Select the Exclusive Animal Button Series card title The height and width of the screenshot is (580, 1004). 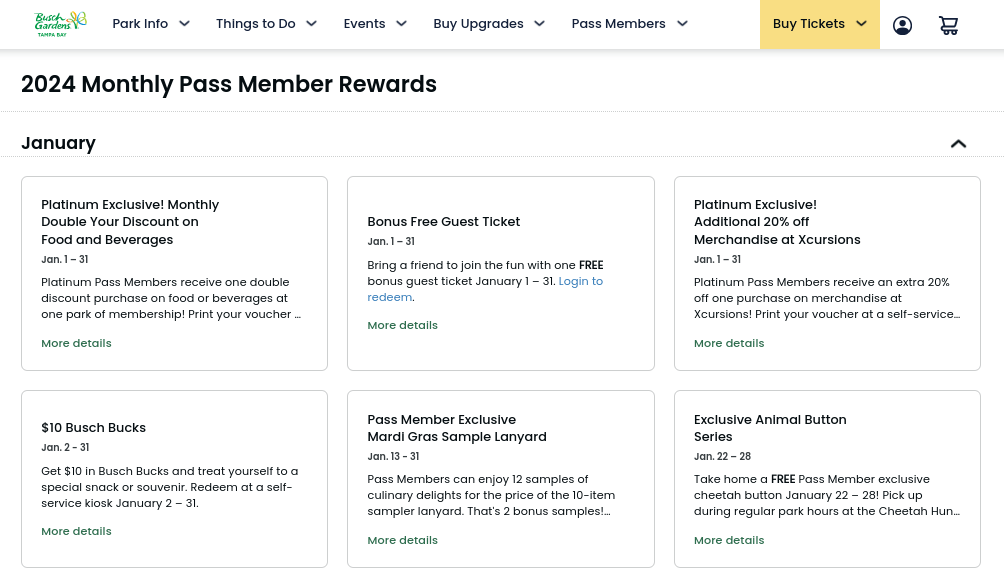pyautogui.click(x=769, y=428)
